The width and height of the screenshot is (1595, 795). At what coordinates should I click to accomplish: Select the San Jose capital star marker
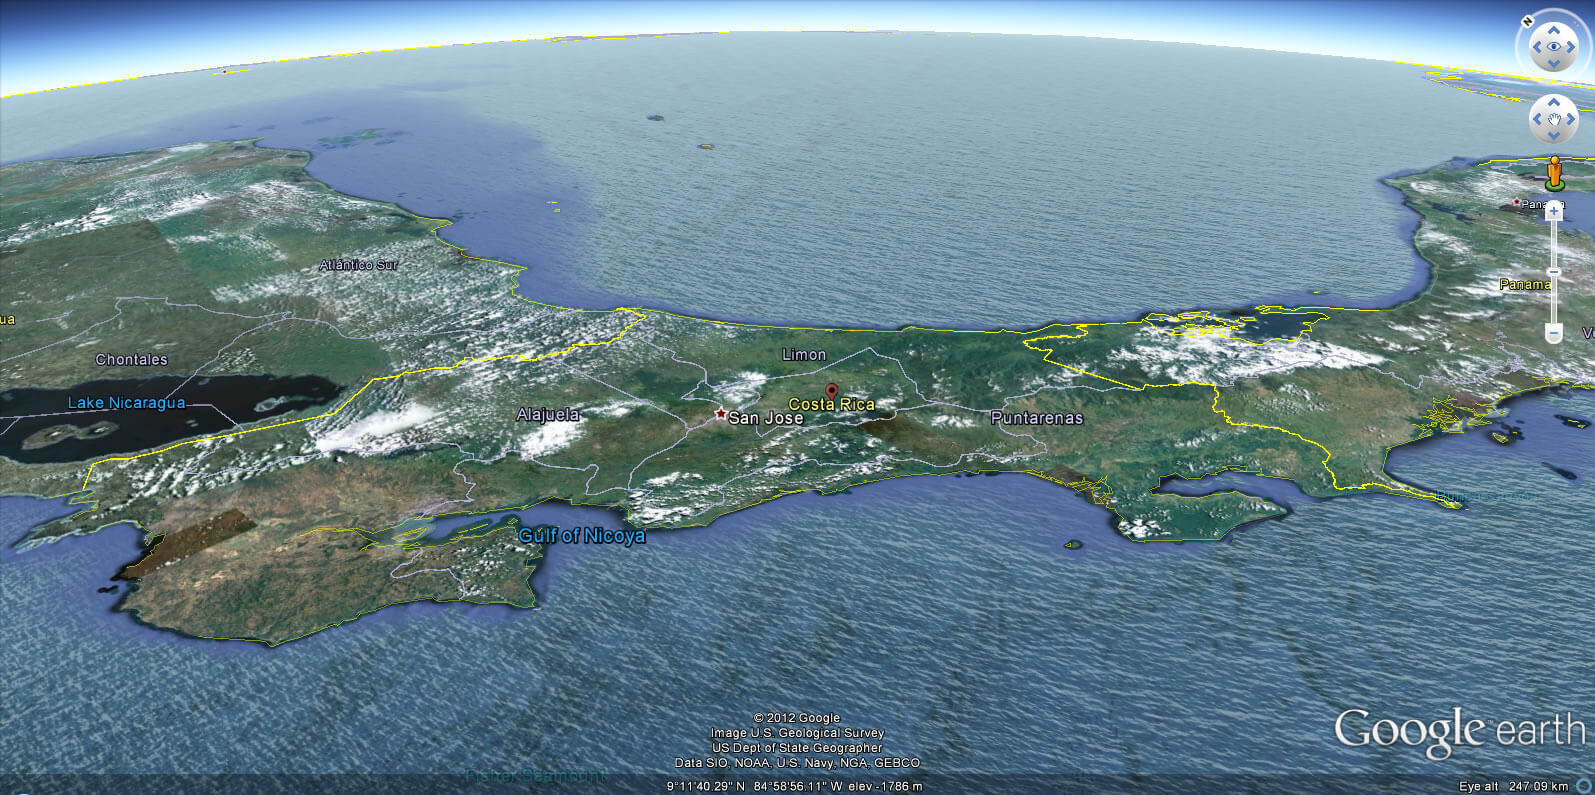point(719,413)
